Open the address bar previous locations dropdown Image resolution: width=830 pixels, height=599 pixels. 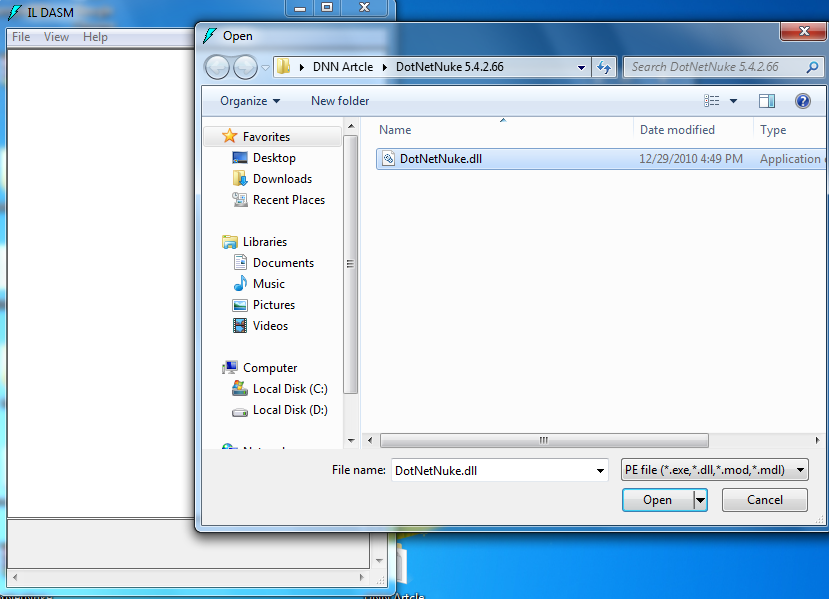click(581, 67)
